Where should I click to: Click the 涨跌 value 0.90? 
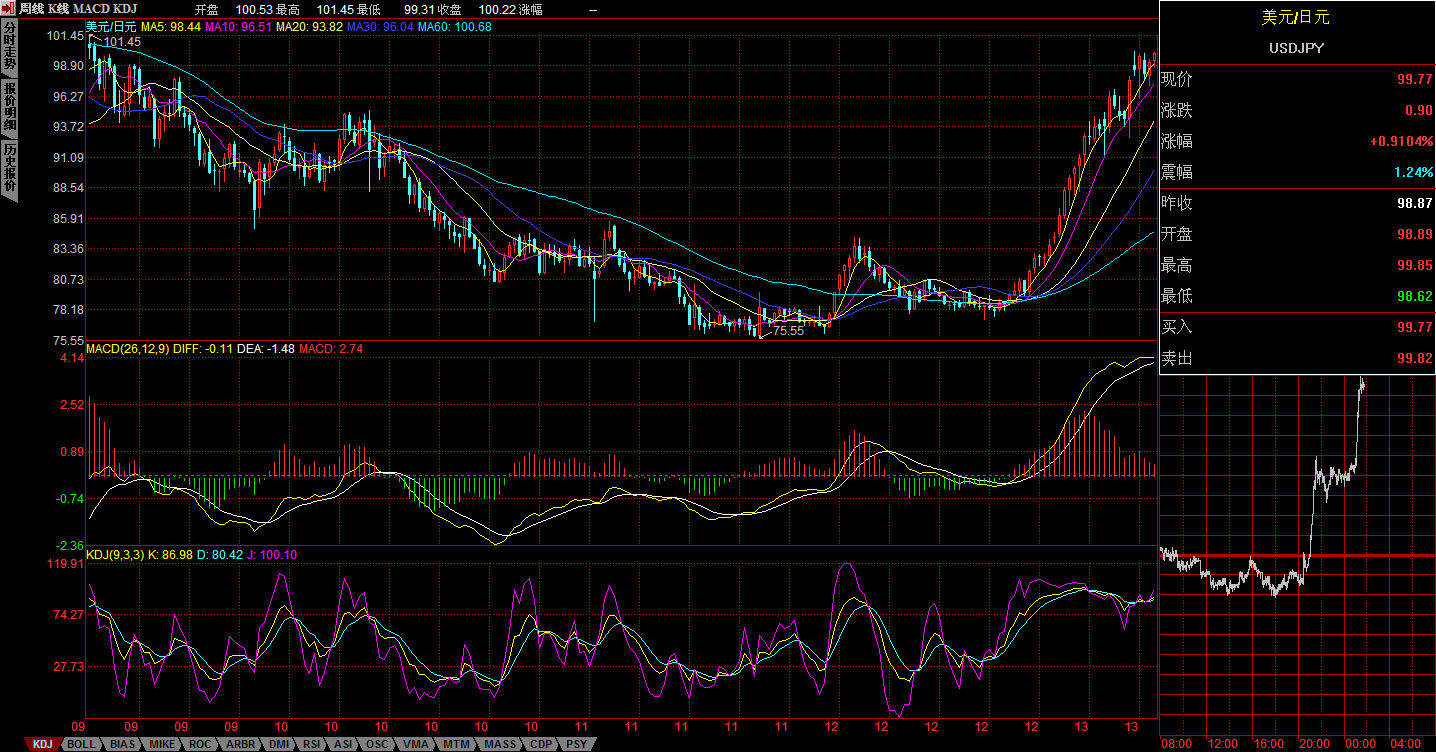click(1419, 110)
